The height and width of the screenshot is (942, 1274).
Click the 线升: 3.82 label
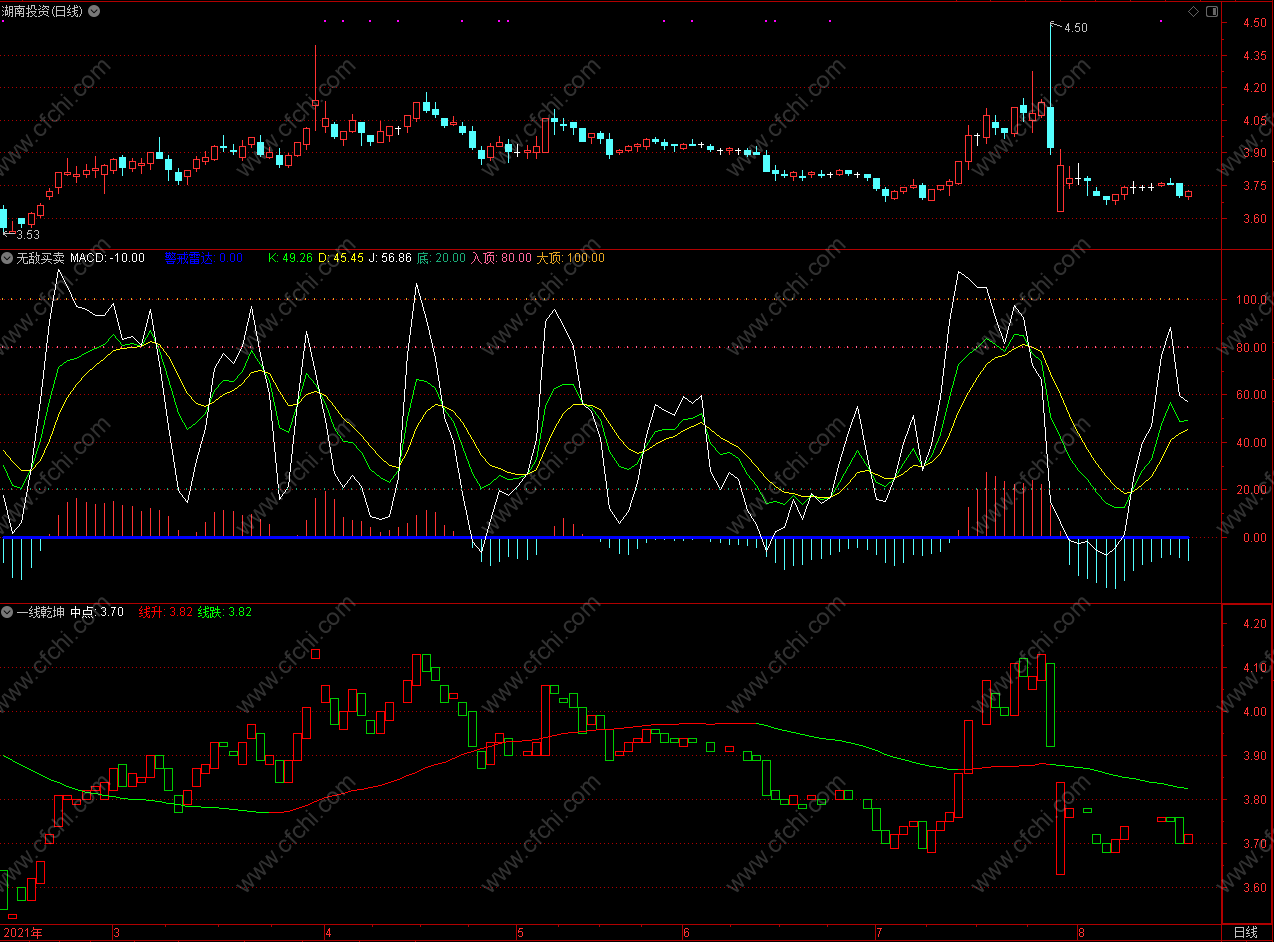165,612
